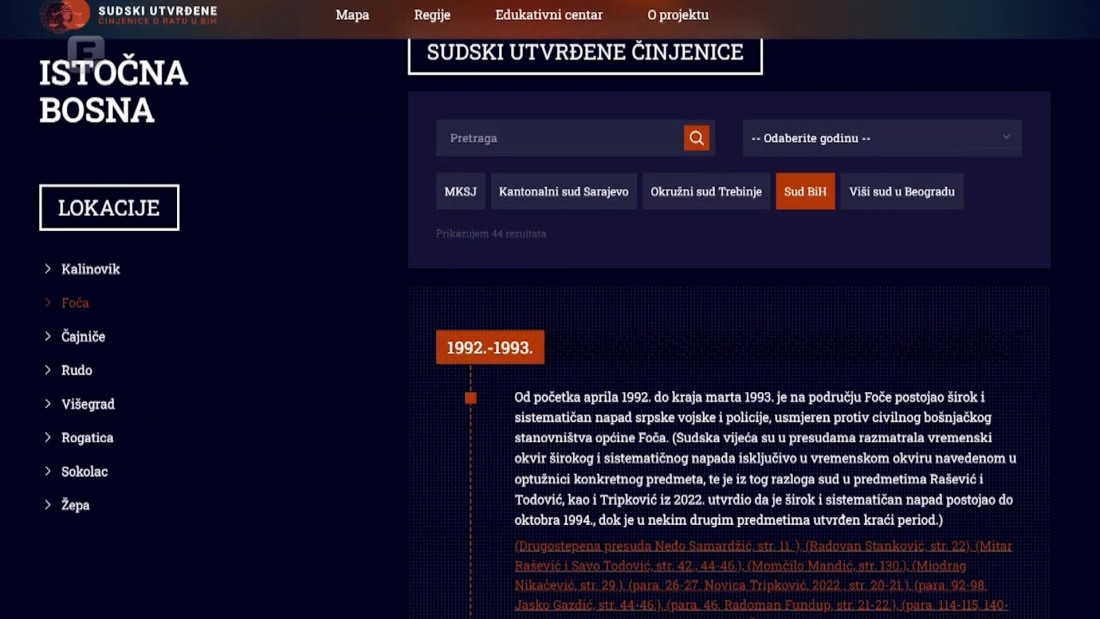Expand the Foča chevron arrow
The image size is (1100, 619).
48,302
